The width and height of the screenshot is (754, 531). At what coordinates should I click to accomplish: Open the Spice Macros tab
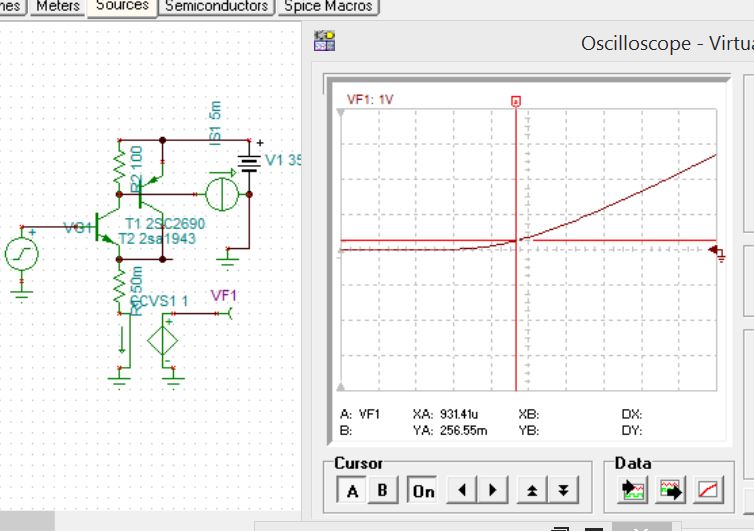click(x=328, y=7)
